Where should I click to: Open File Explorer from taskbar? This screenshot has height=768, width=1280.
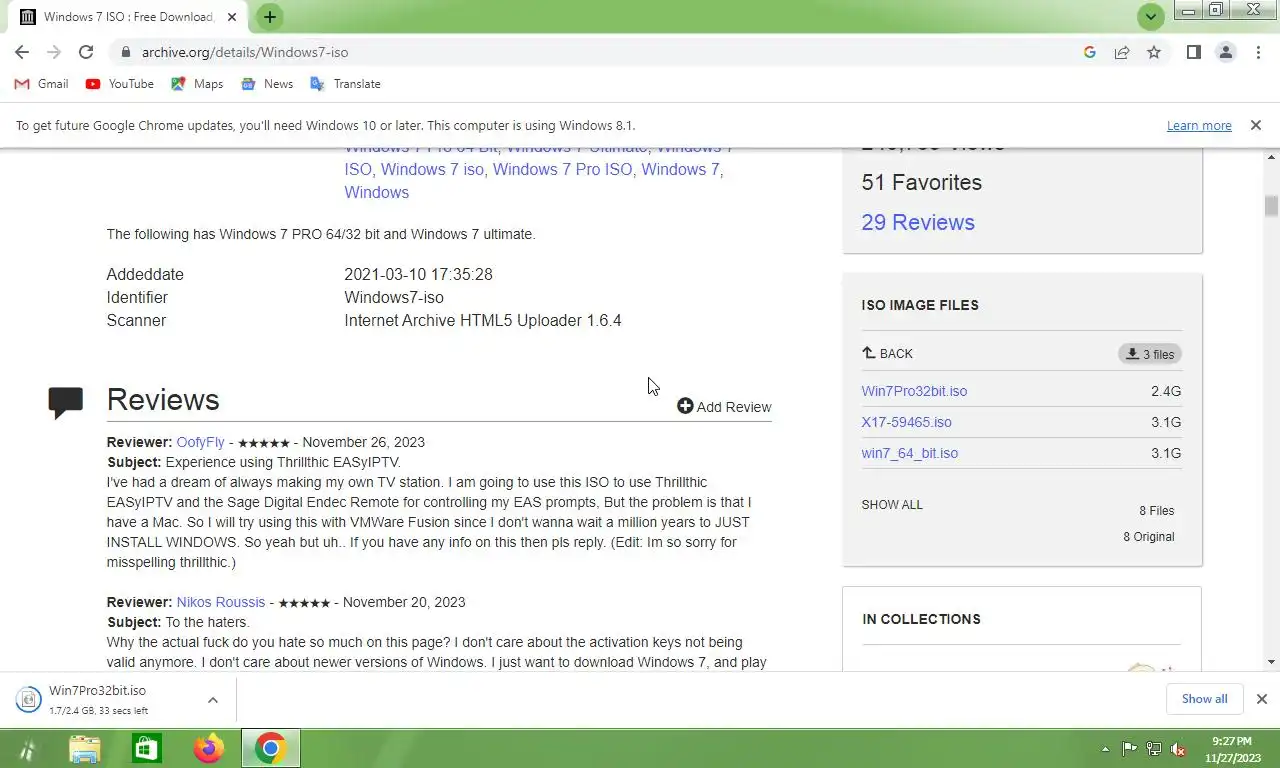[x=85, y=749]
